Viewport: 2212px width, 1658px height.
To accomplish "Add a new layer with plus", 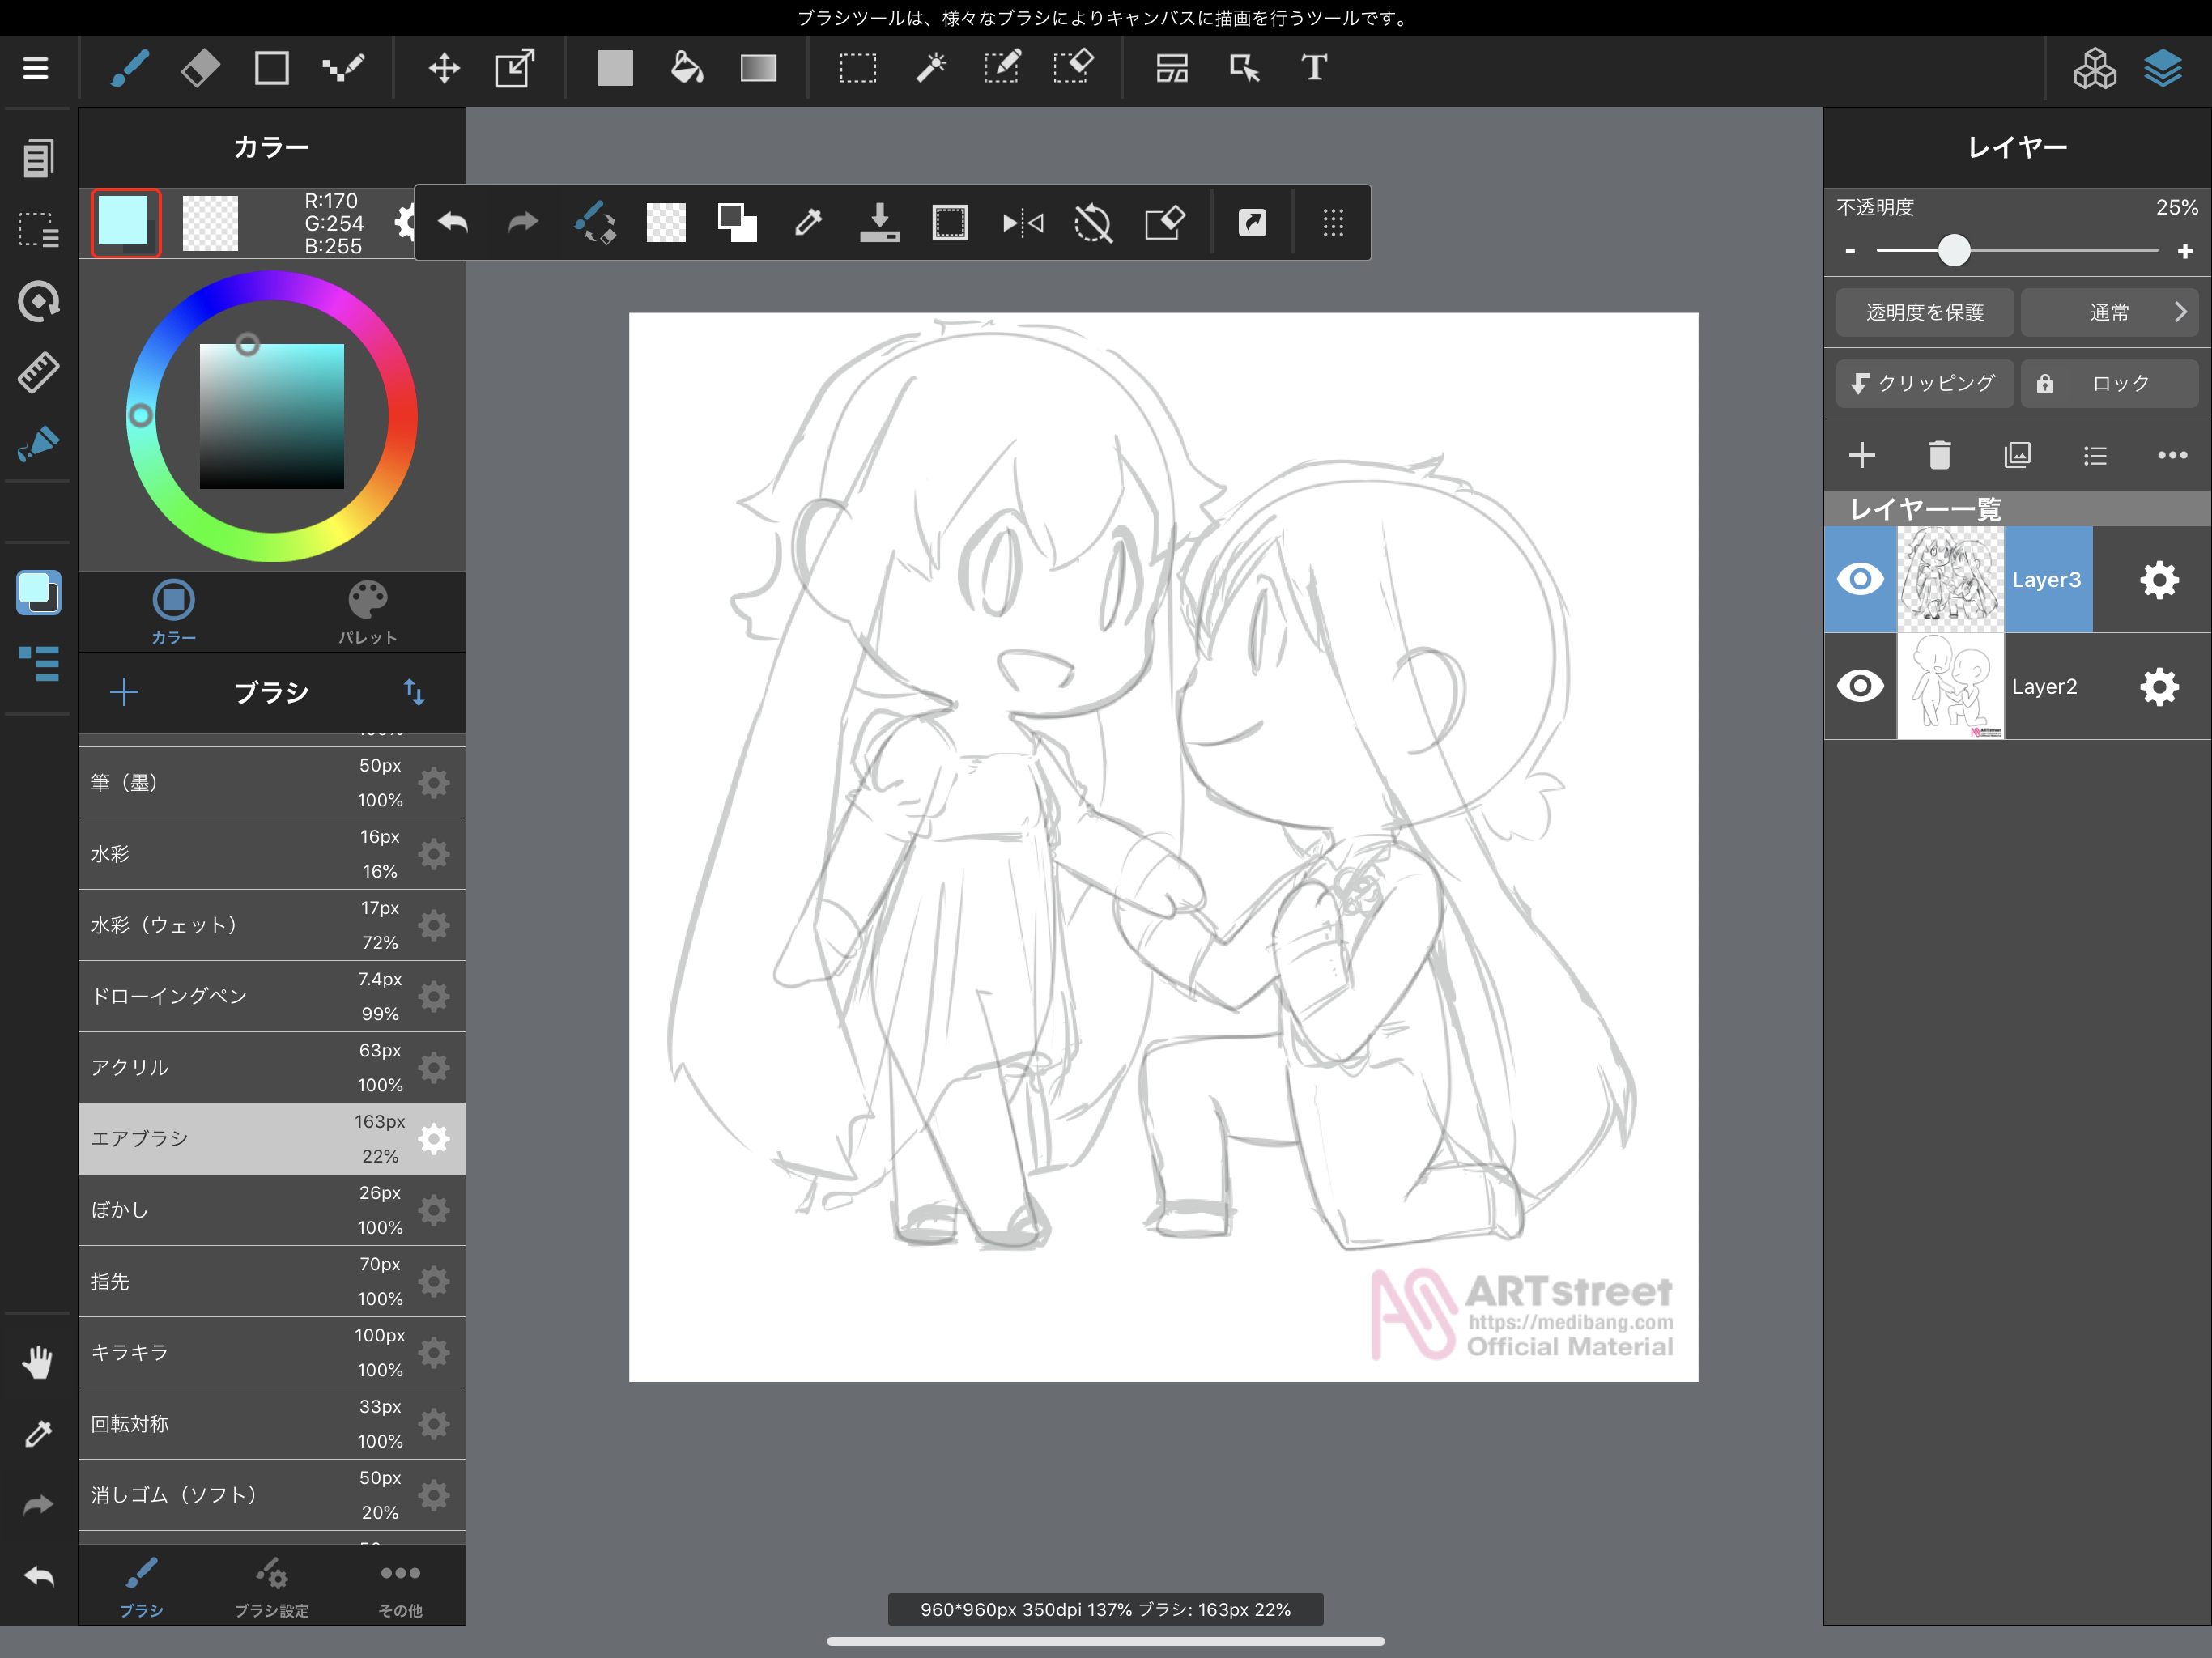I will point(1861,455).
